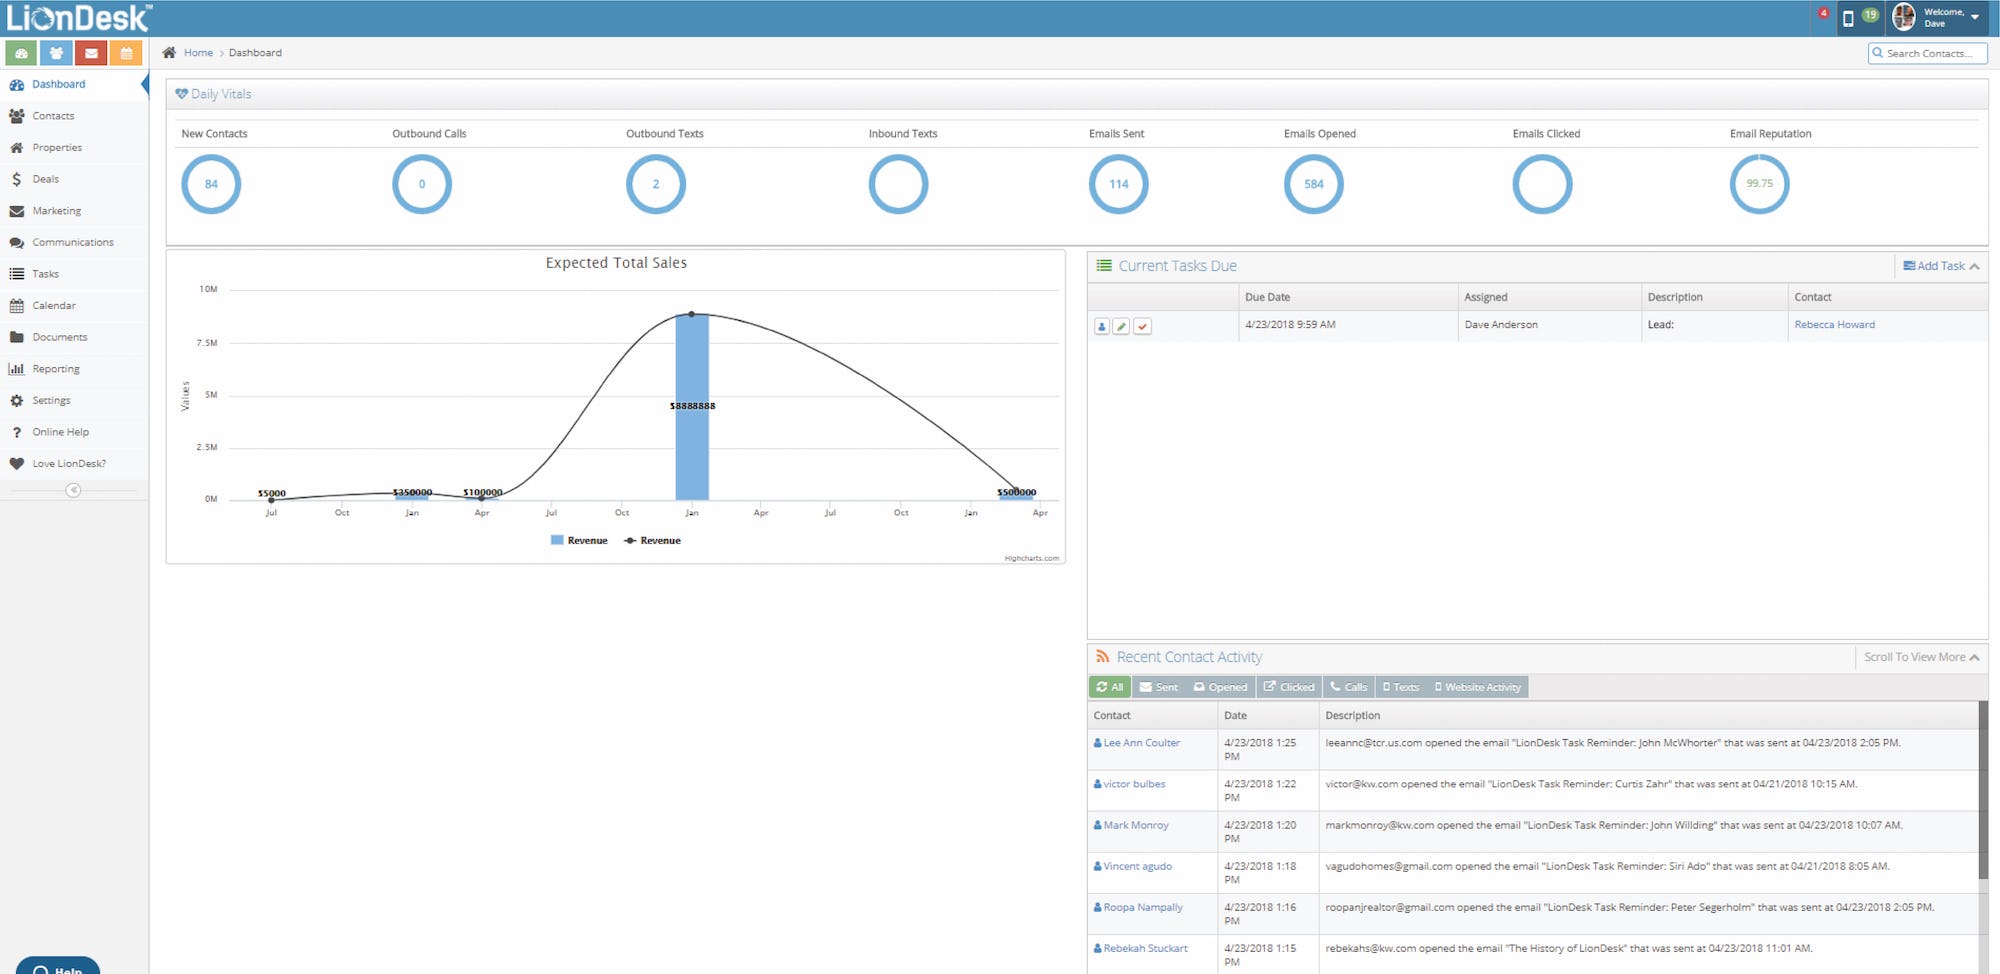Open the Rebecca Howard contact link
2000x974 pixels.
pyautogui.click(x=1834, y=325)
